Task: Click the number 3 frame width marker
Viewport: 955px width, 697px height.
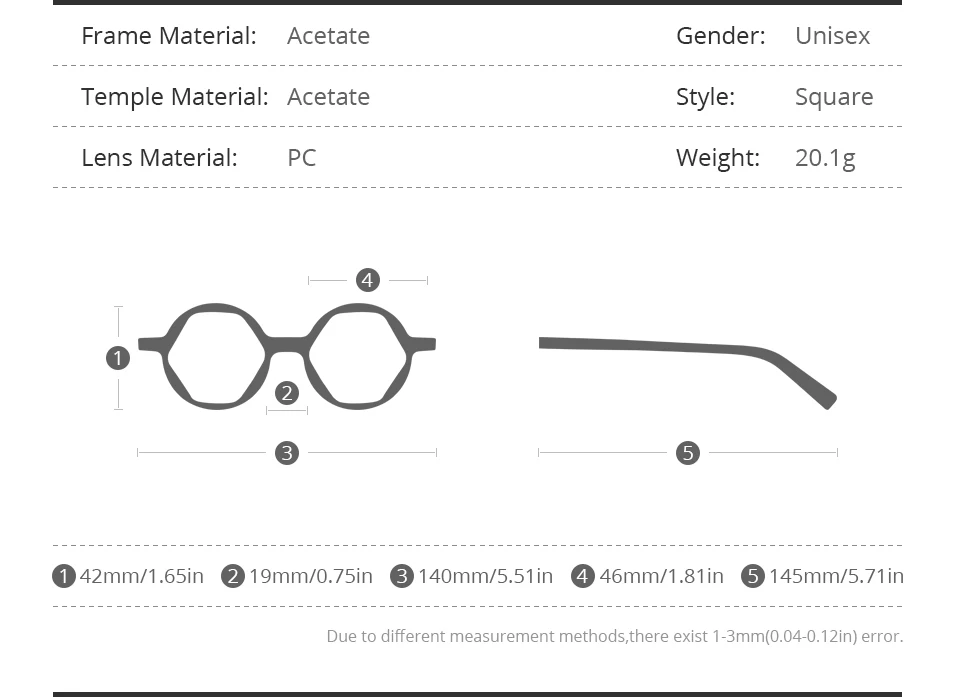Action: point(287,453)
